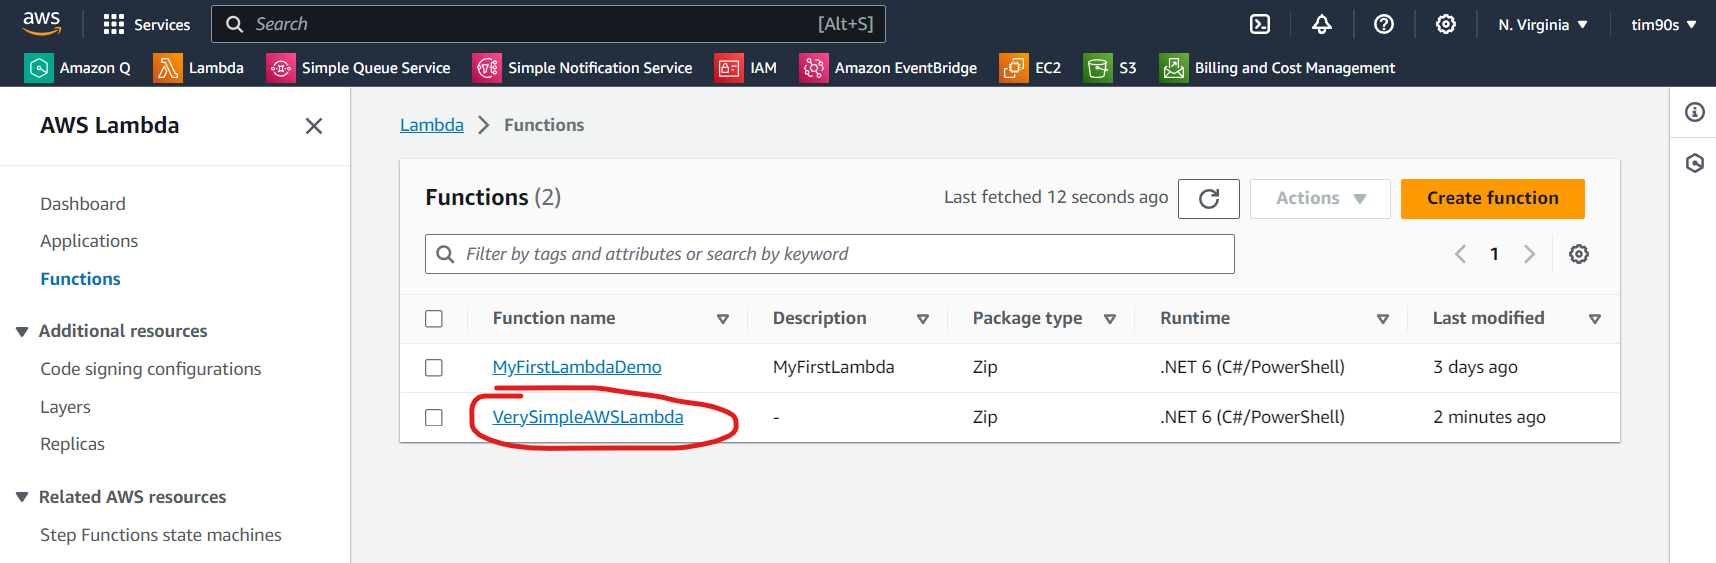
Task: Refresh the functions list
Action: coord(1209,199)
